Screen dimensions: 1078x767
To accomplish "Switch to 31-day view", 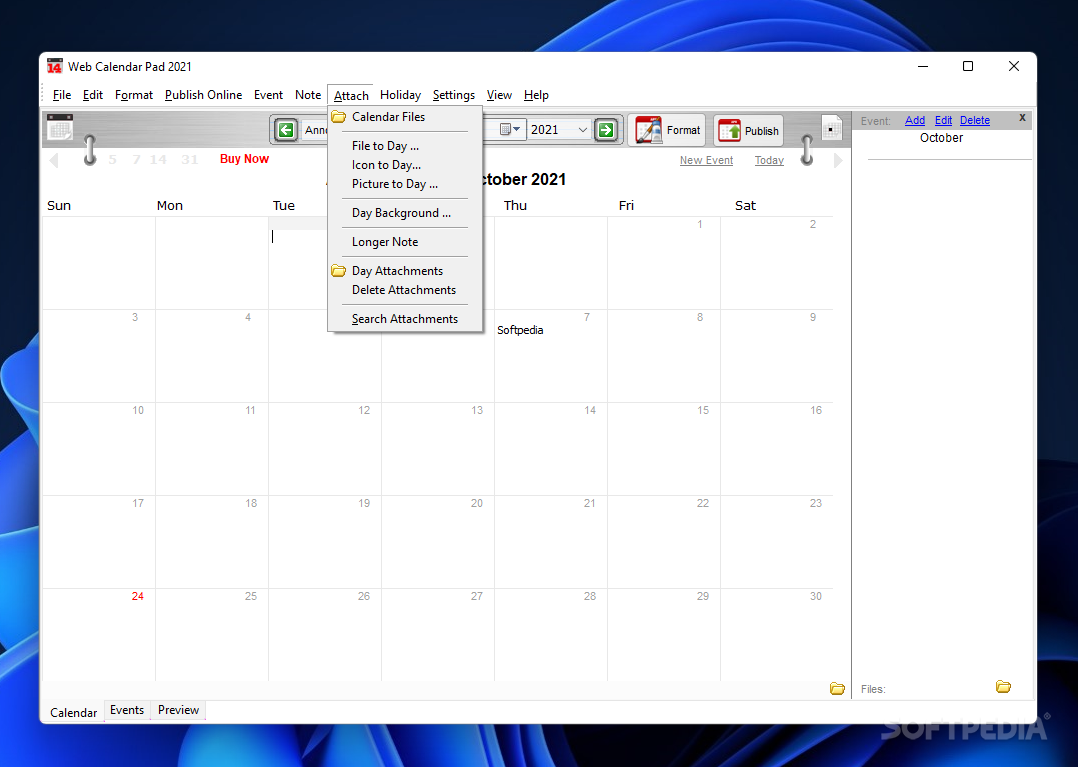I will (190, 159).
